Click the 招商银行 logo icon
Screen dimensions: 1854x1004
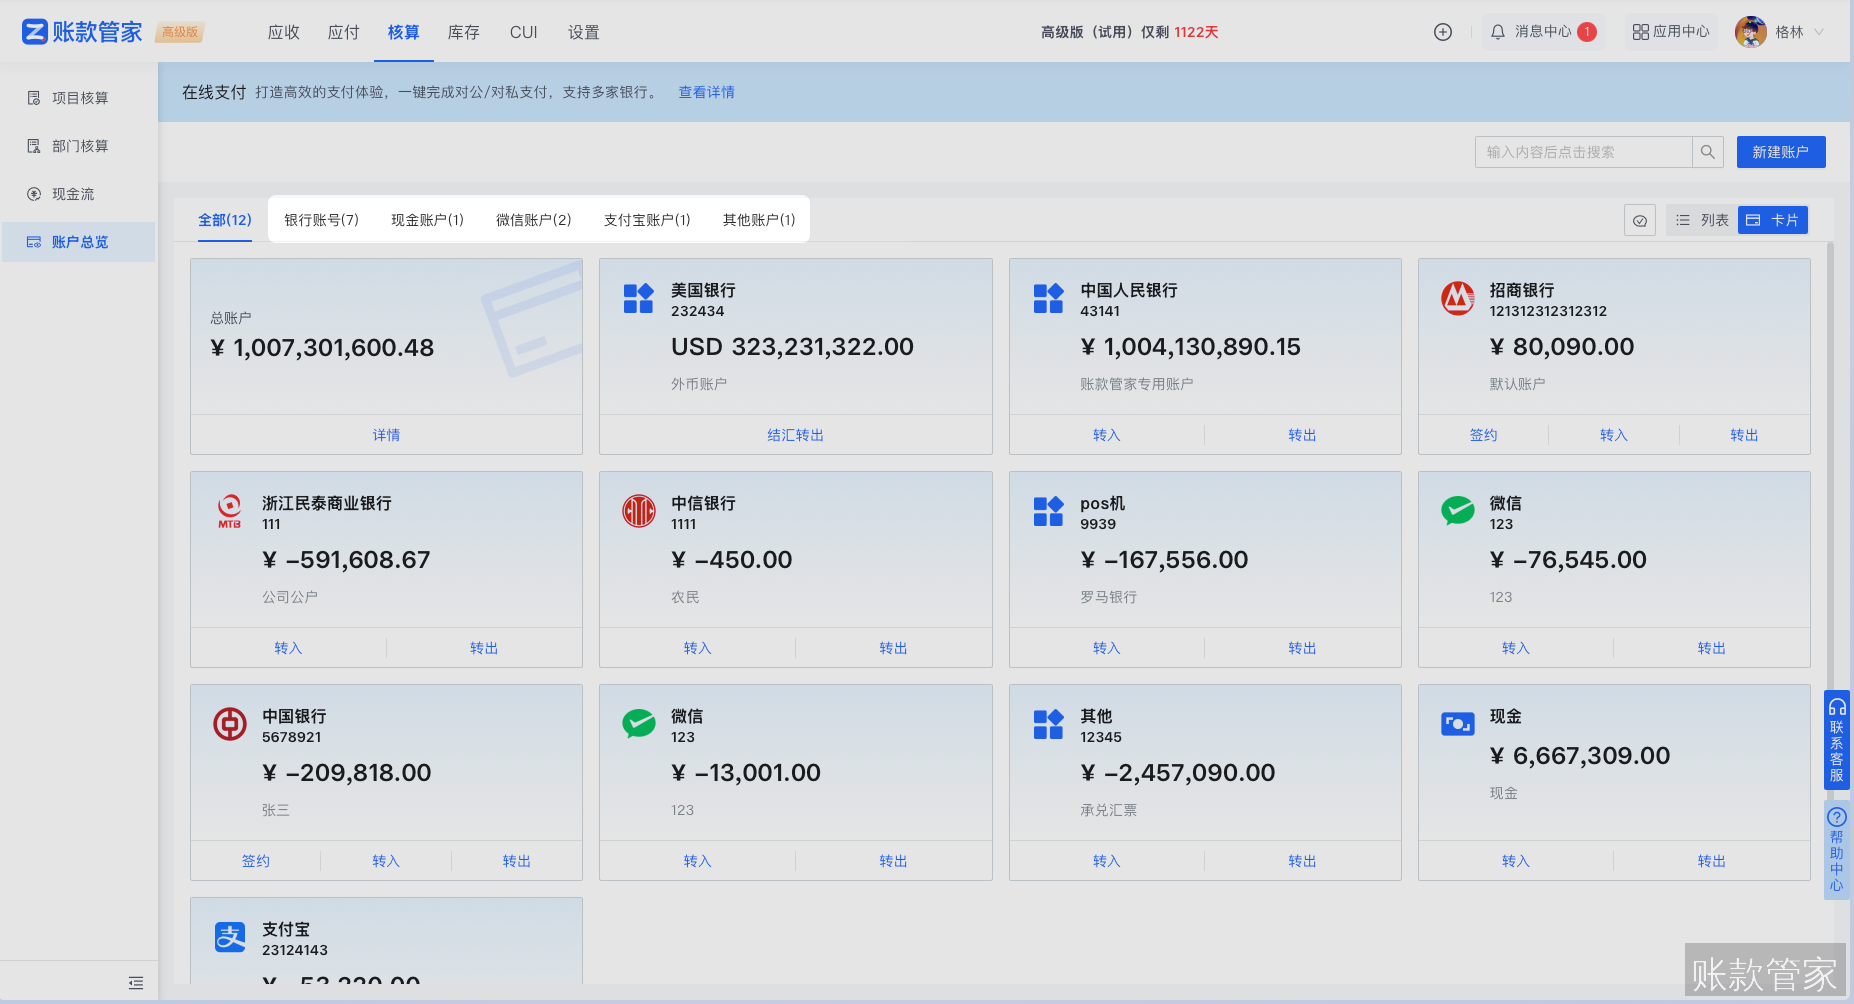(x=1457, y=298)
